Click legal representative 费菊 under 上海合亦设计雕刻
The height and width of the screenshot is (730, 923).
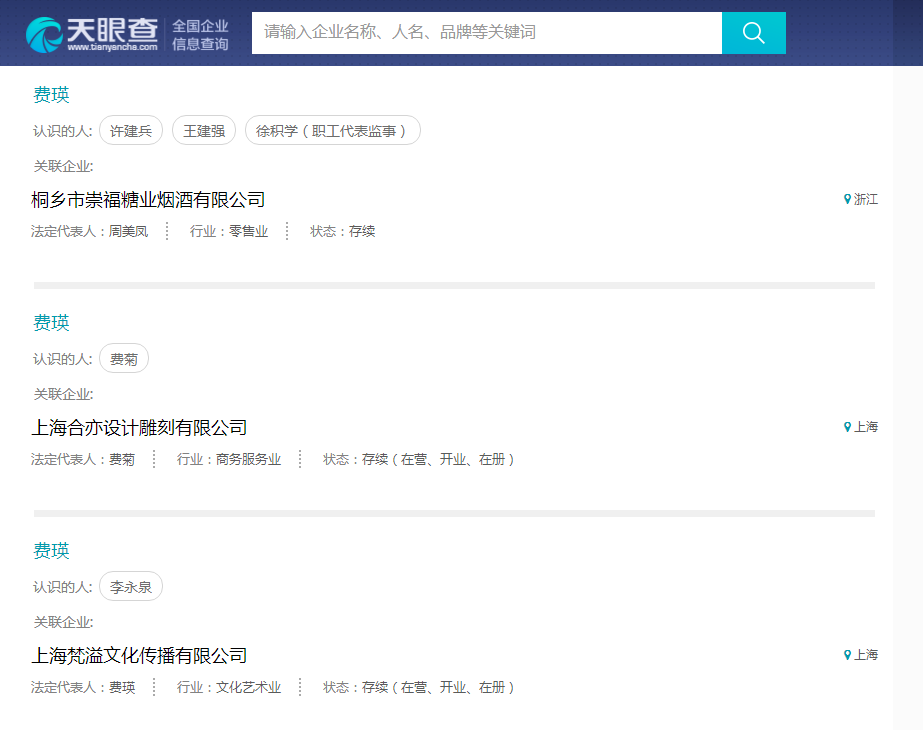tap(122, 460)
